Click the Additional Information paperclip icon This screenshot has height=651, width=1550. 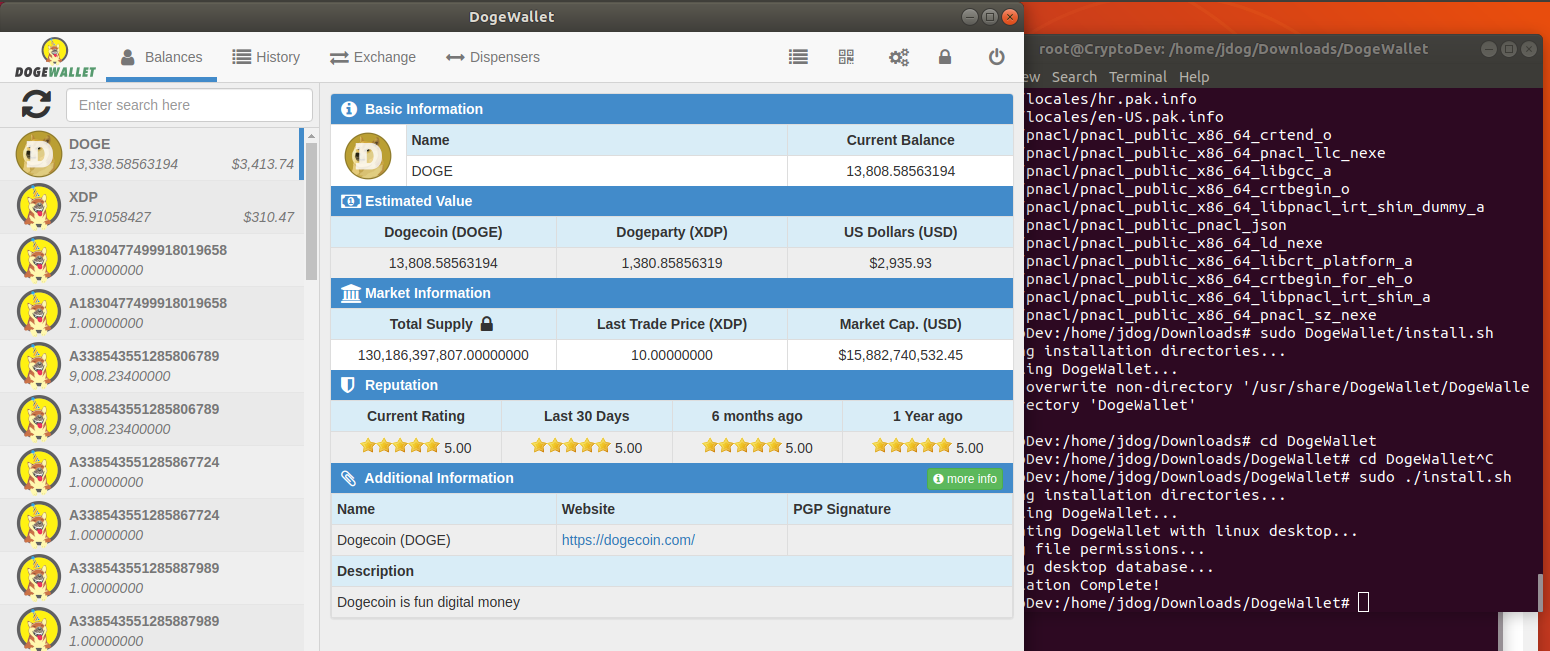coord(348,478)
